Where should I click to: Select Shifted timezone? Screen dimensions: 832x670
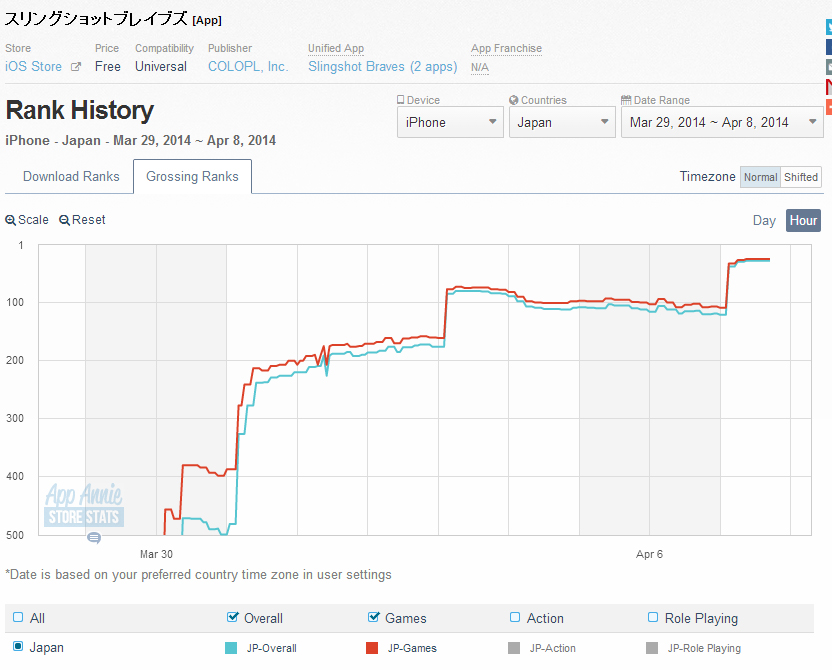801,177
